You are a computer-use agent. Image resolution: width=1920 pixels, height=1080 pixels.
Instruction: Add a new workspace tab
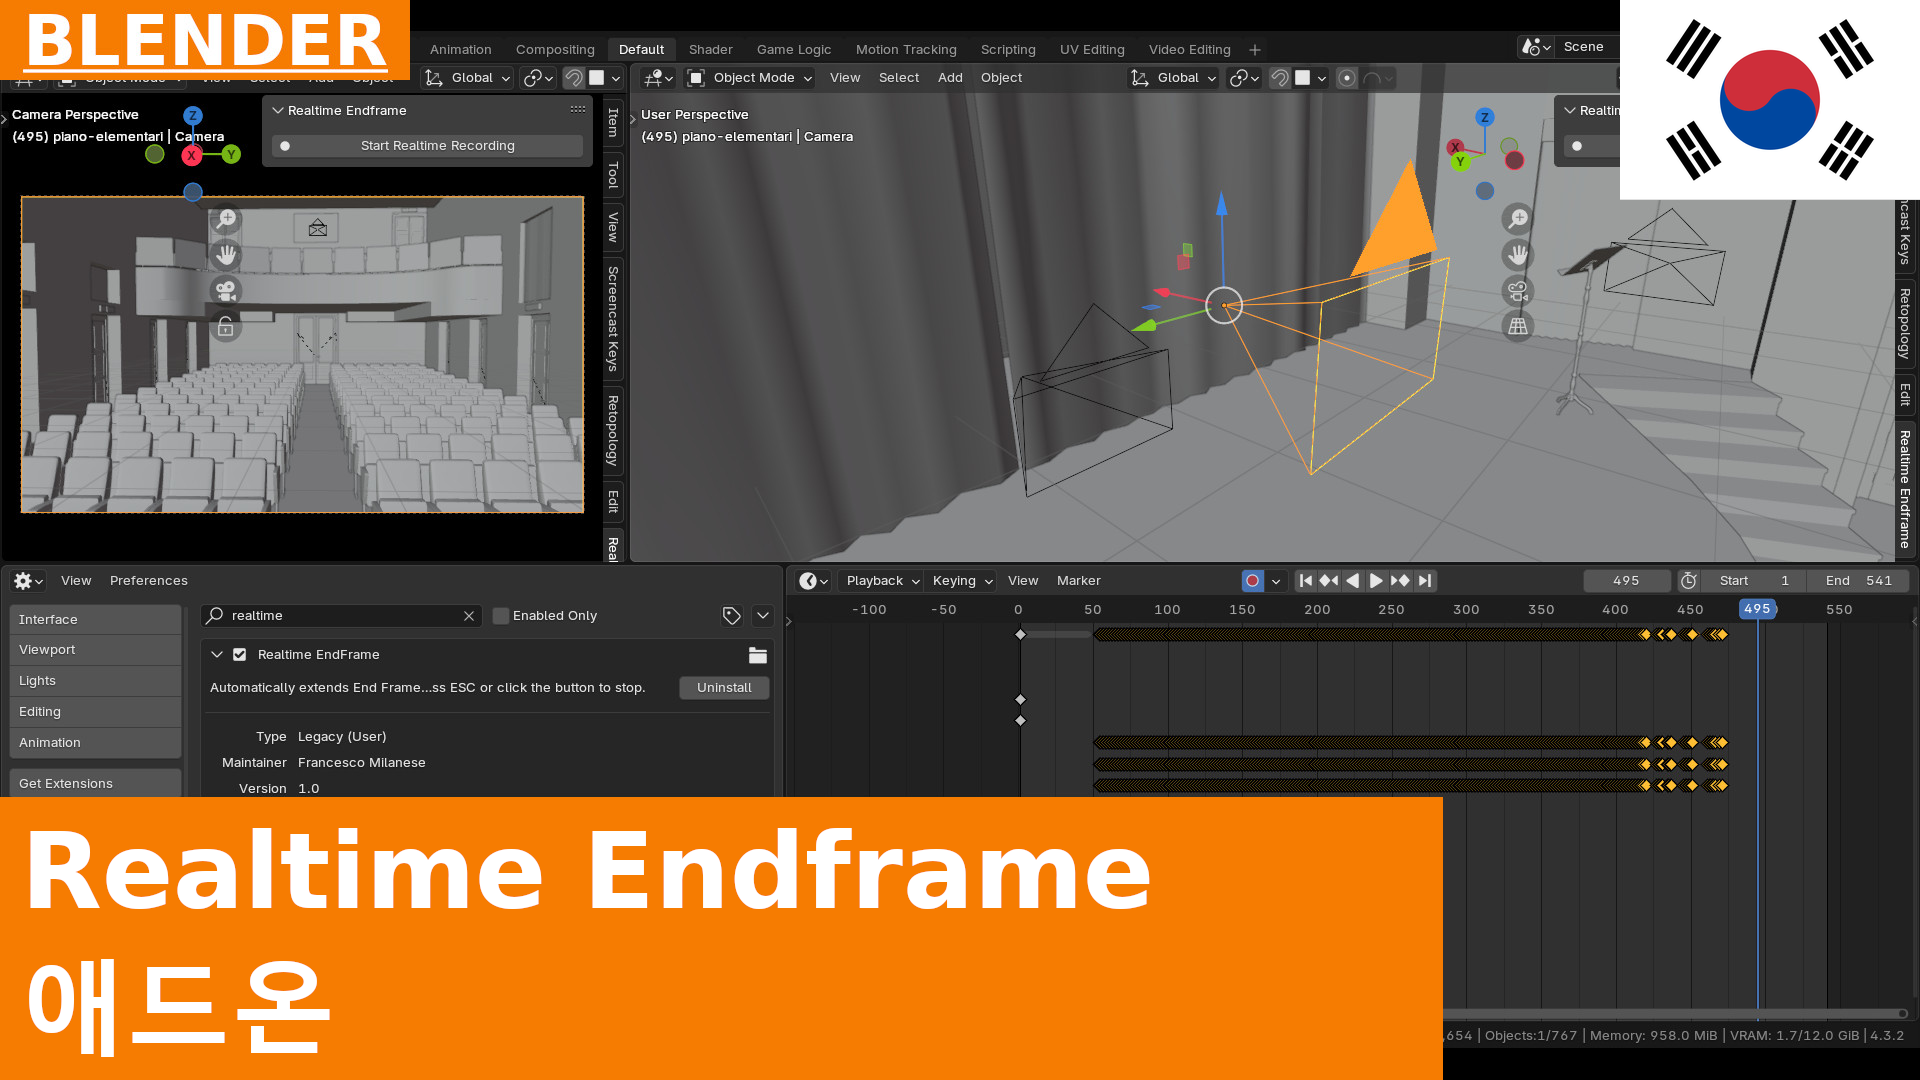(1255, 50)
